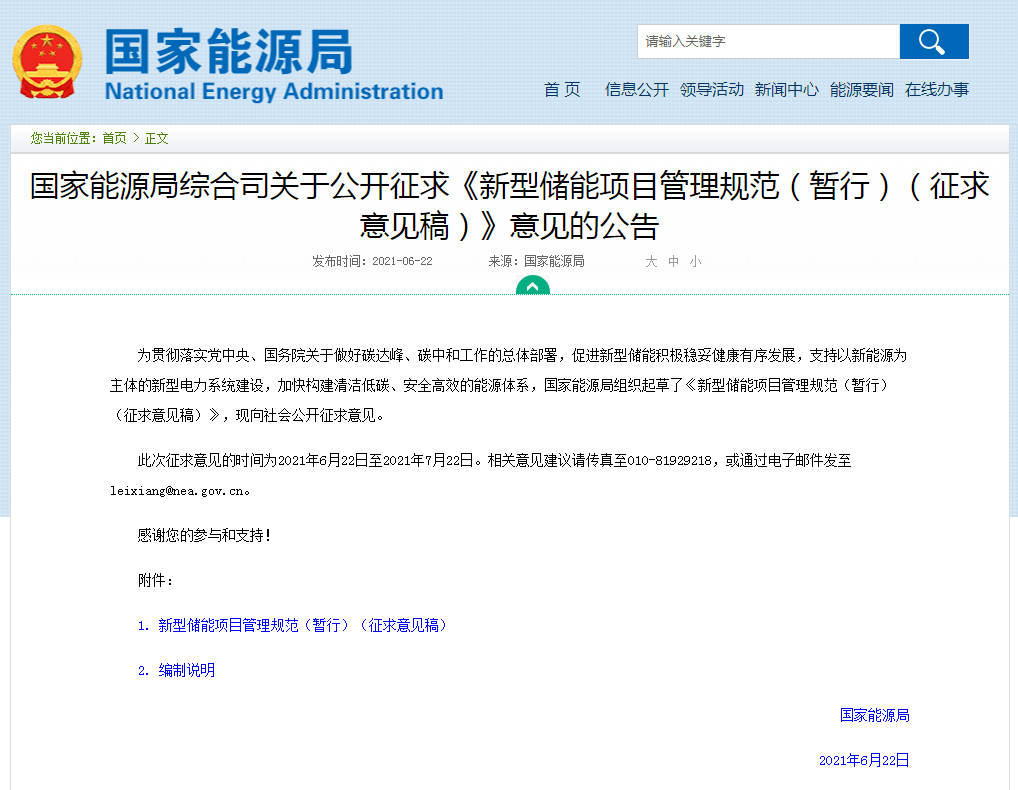
Task: Collapse the article using the green arrow icon
Action: (x=533, y=286)
